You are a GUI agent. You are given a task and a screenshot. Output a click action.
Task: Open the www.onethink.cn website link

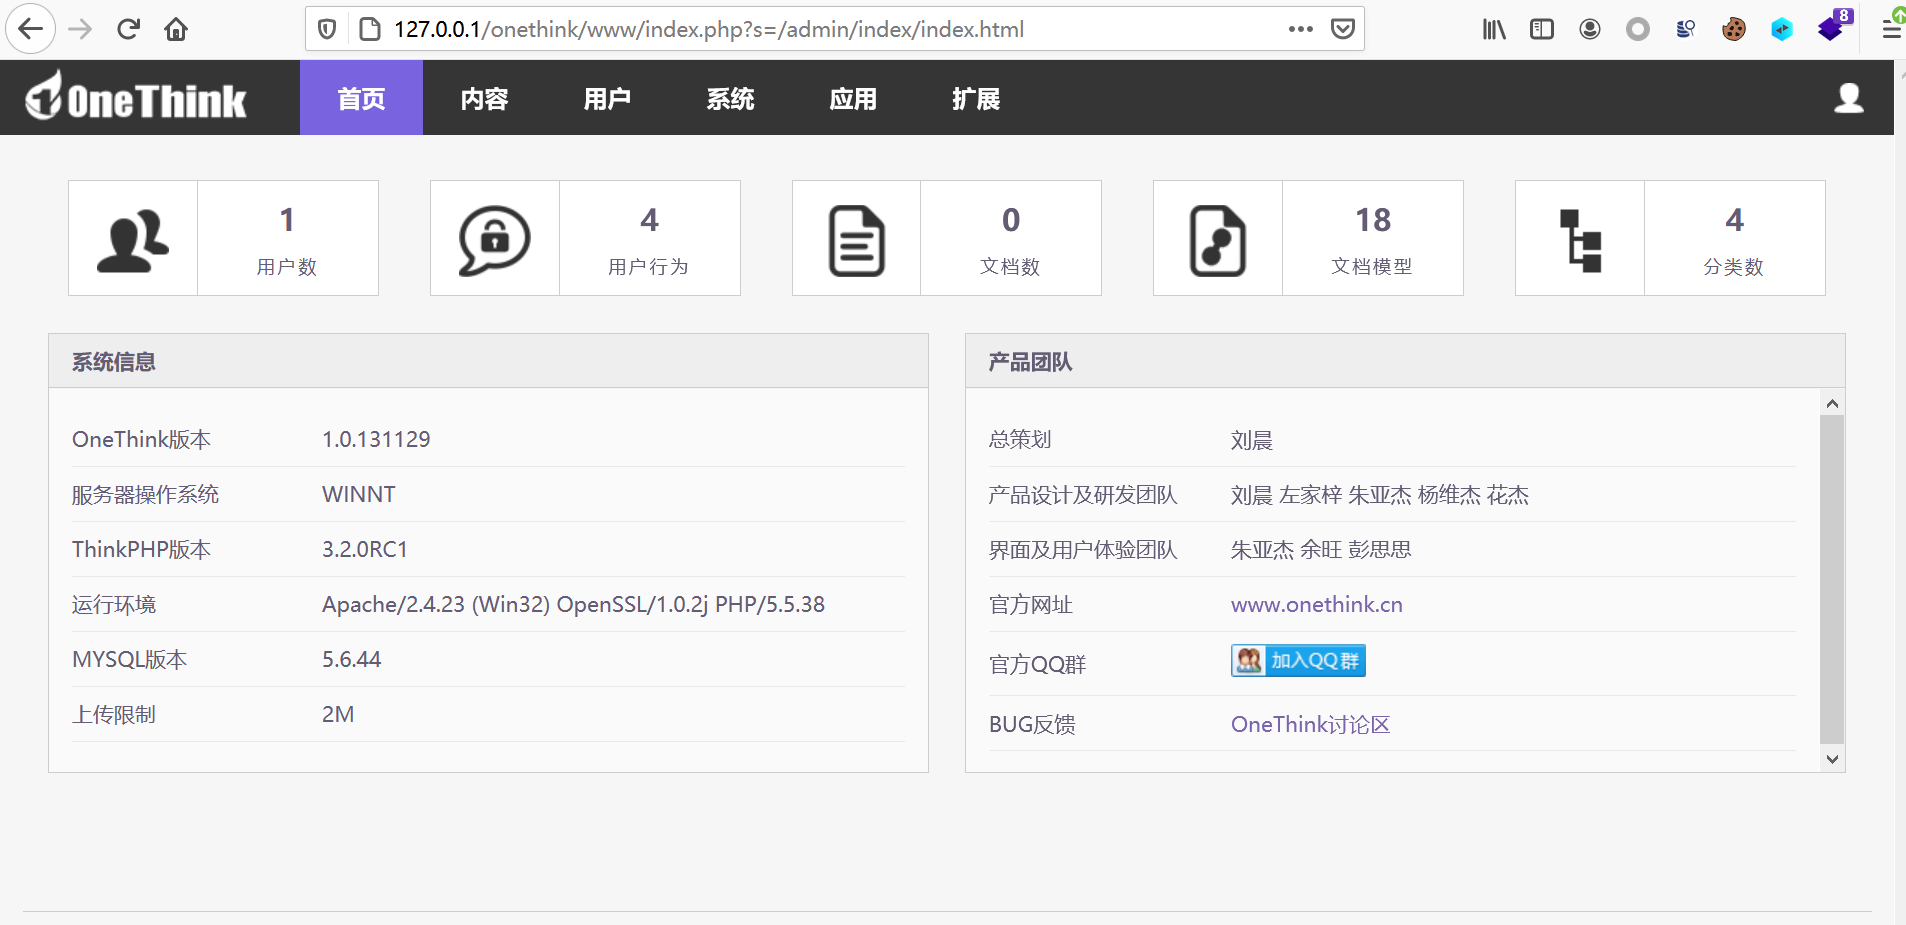[x=1316, y=604]
